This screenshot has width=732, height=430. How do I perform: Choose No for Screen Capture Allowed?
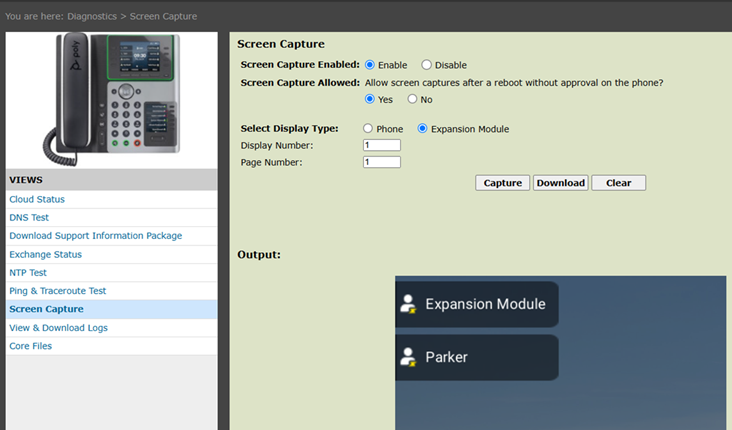point(412,99)
